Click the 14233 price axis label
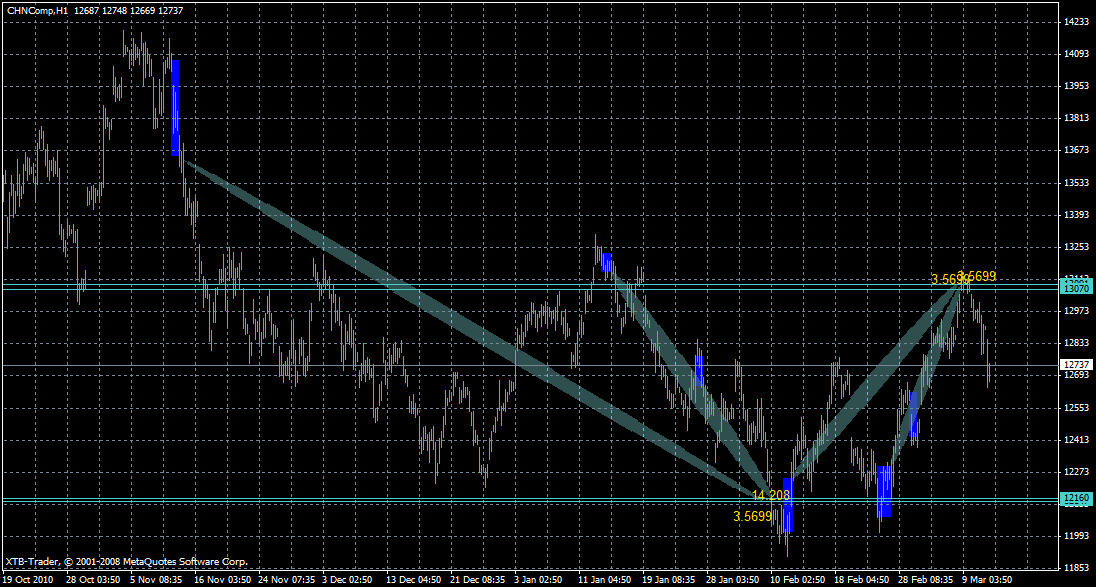The image size is (1096, 587). tap(1076, 21)
